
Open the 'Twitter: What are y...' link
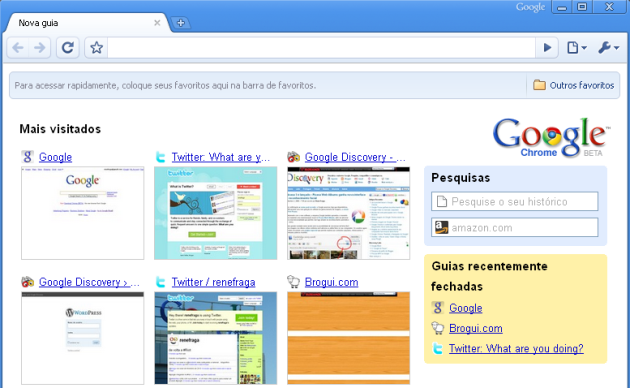click(221, 157)
